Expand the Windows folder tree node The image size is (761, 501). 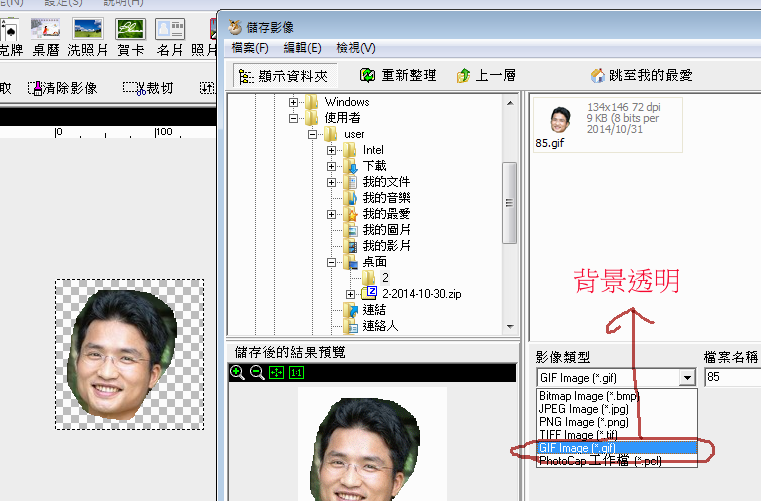[293, 102]
